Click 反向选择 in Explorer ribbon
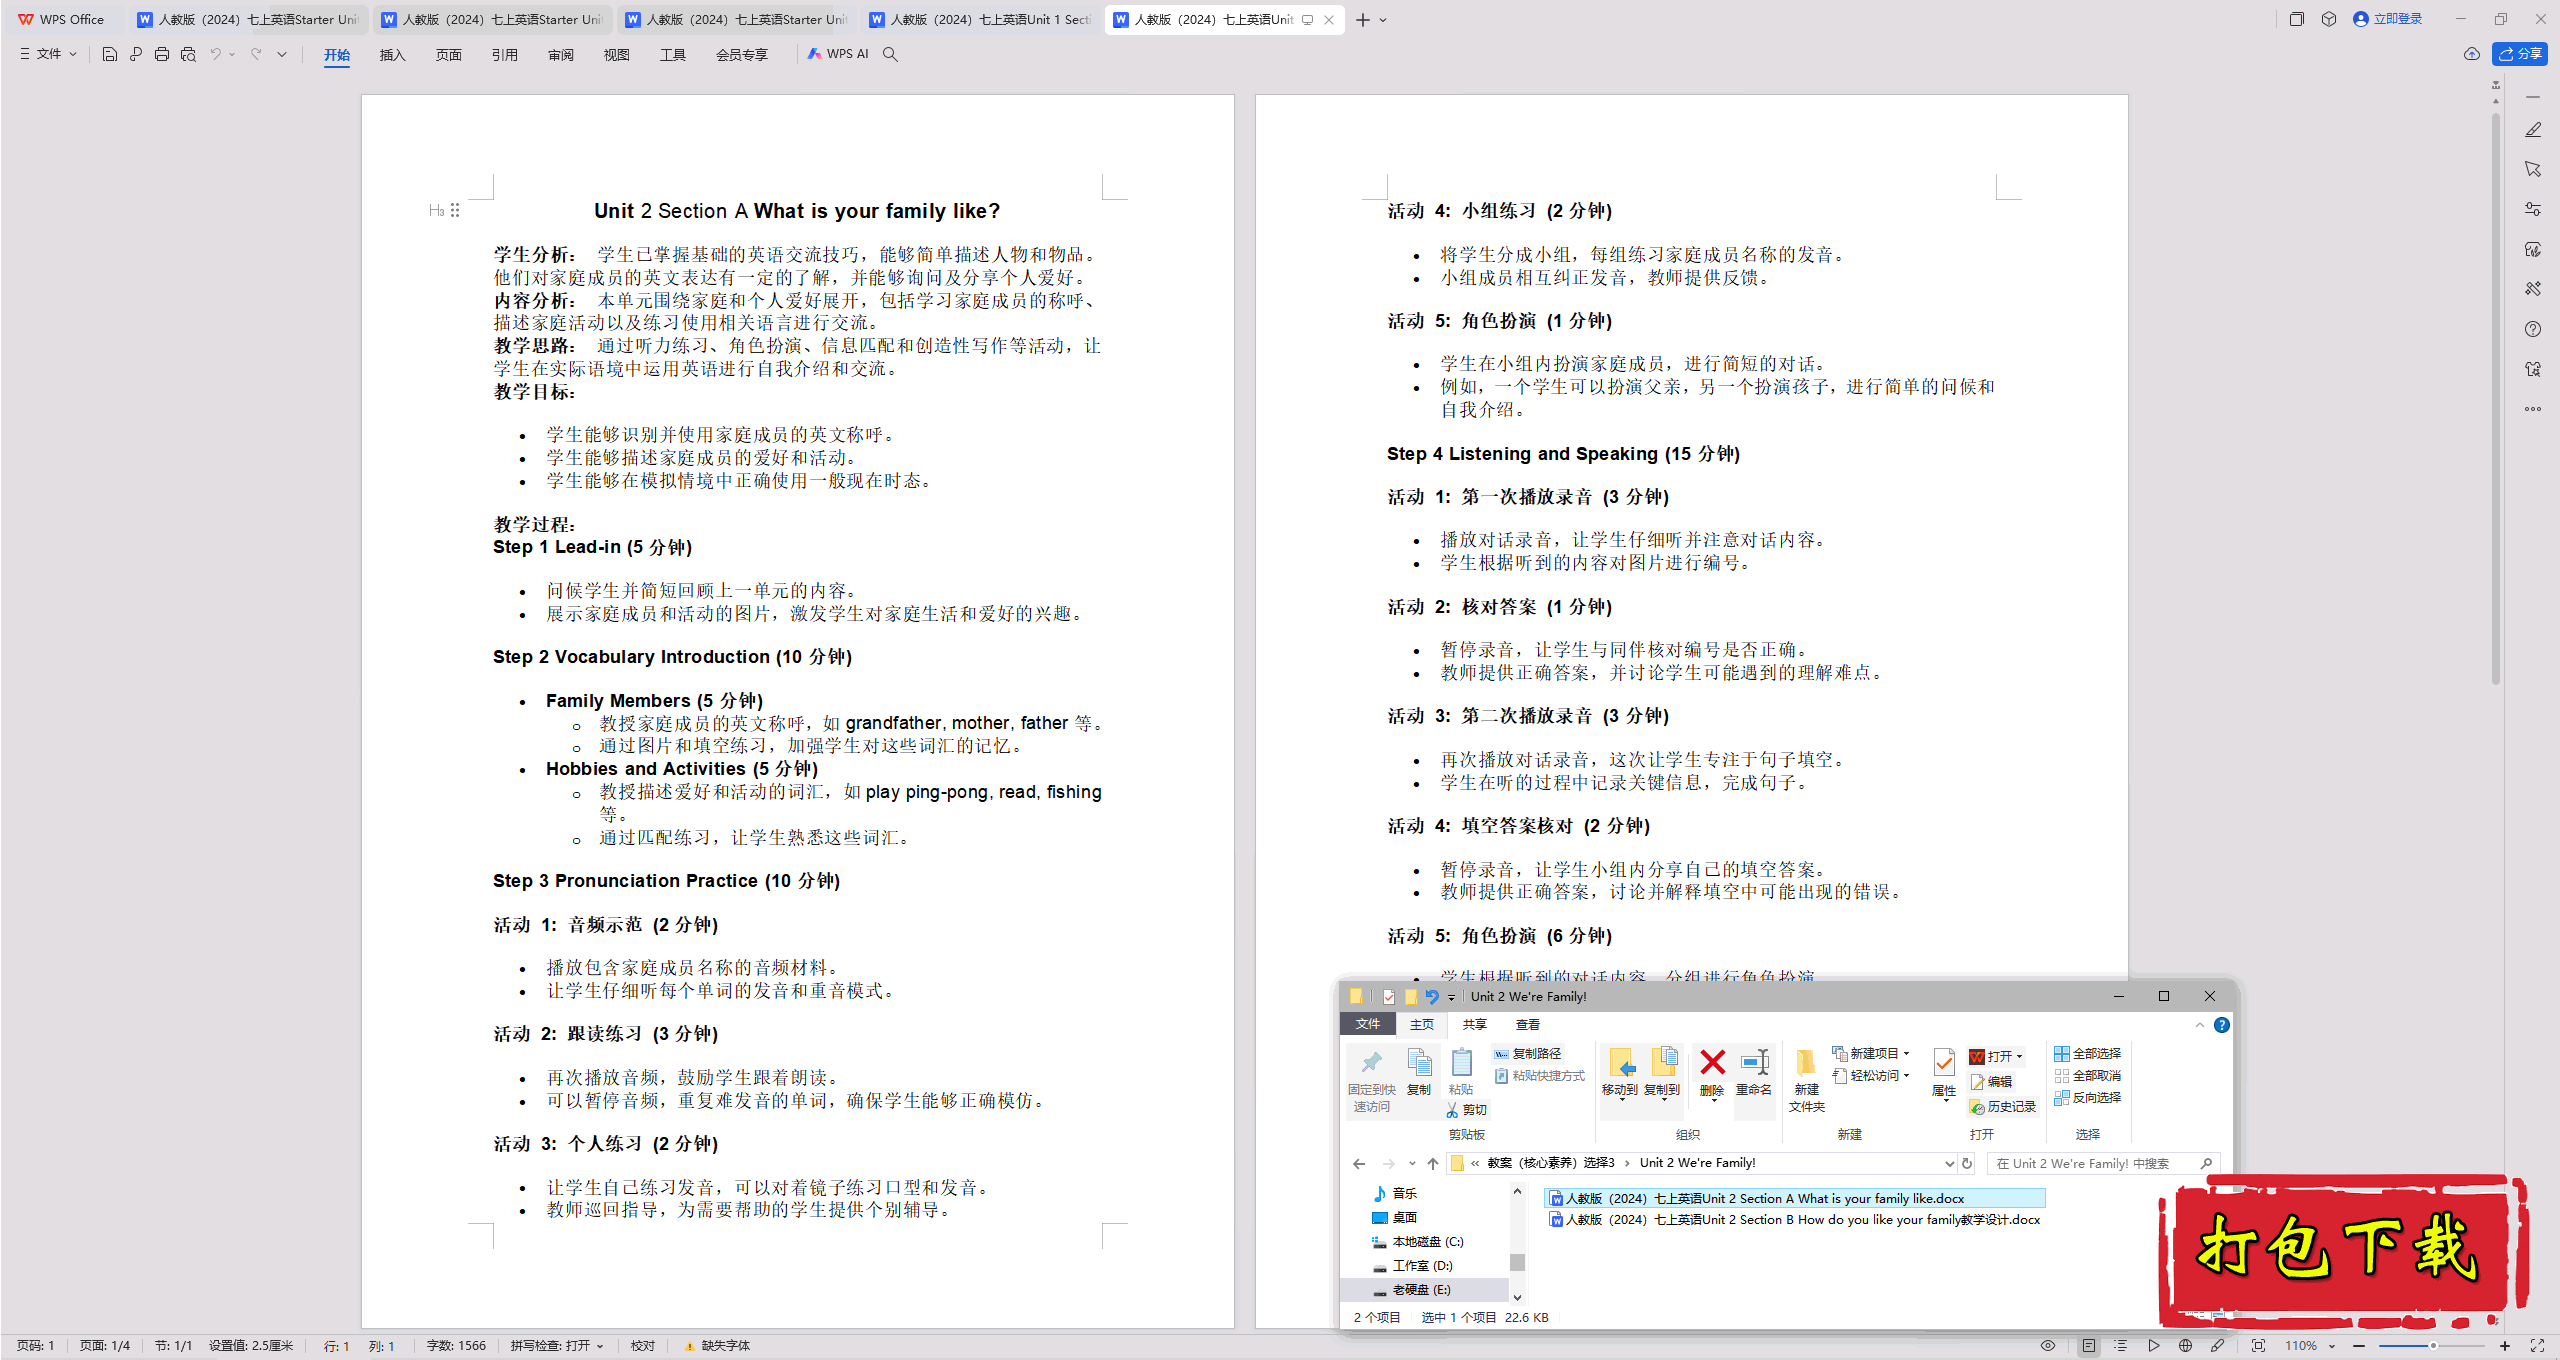 pyautogui.click(x=2088, y=1098)
